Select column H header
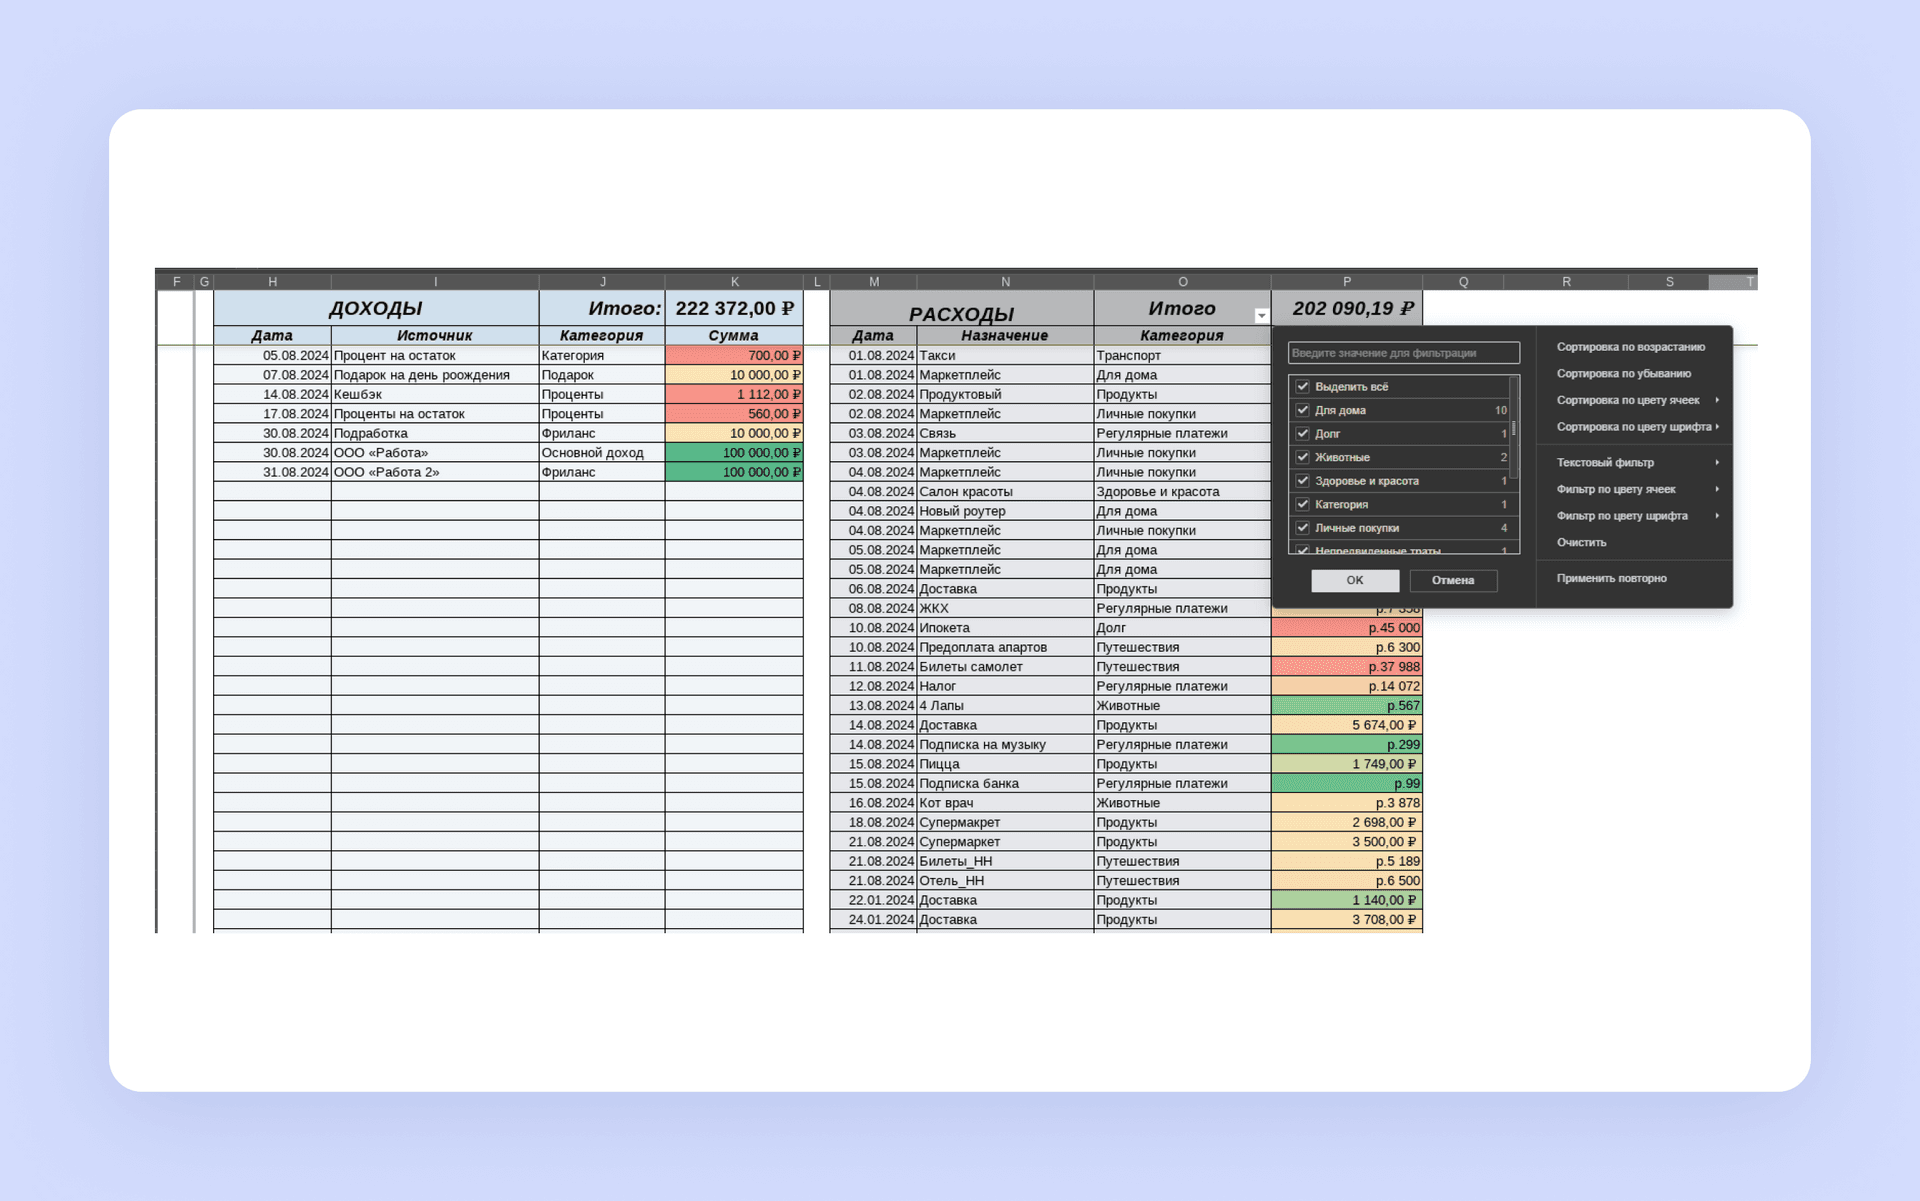1920x1201 pixels. pos(272,282)
